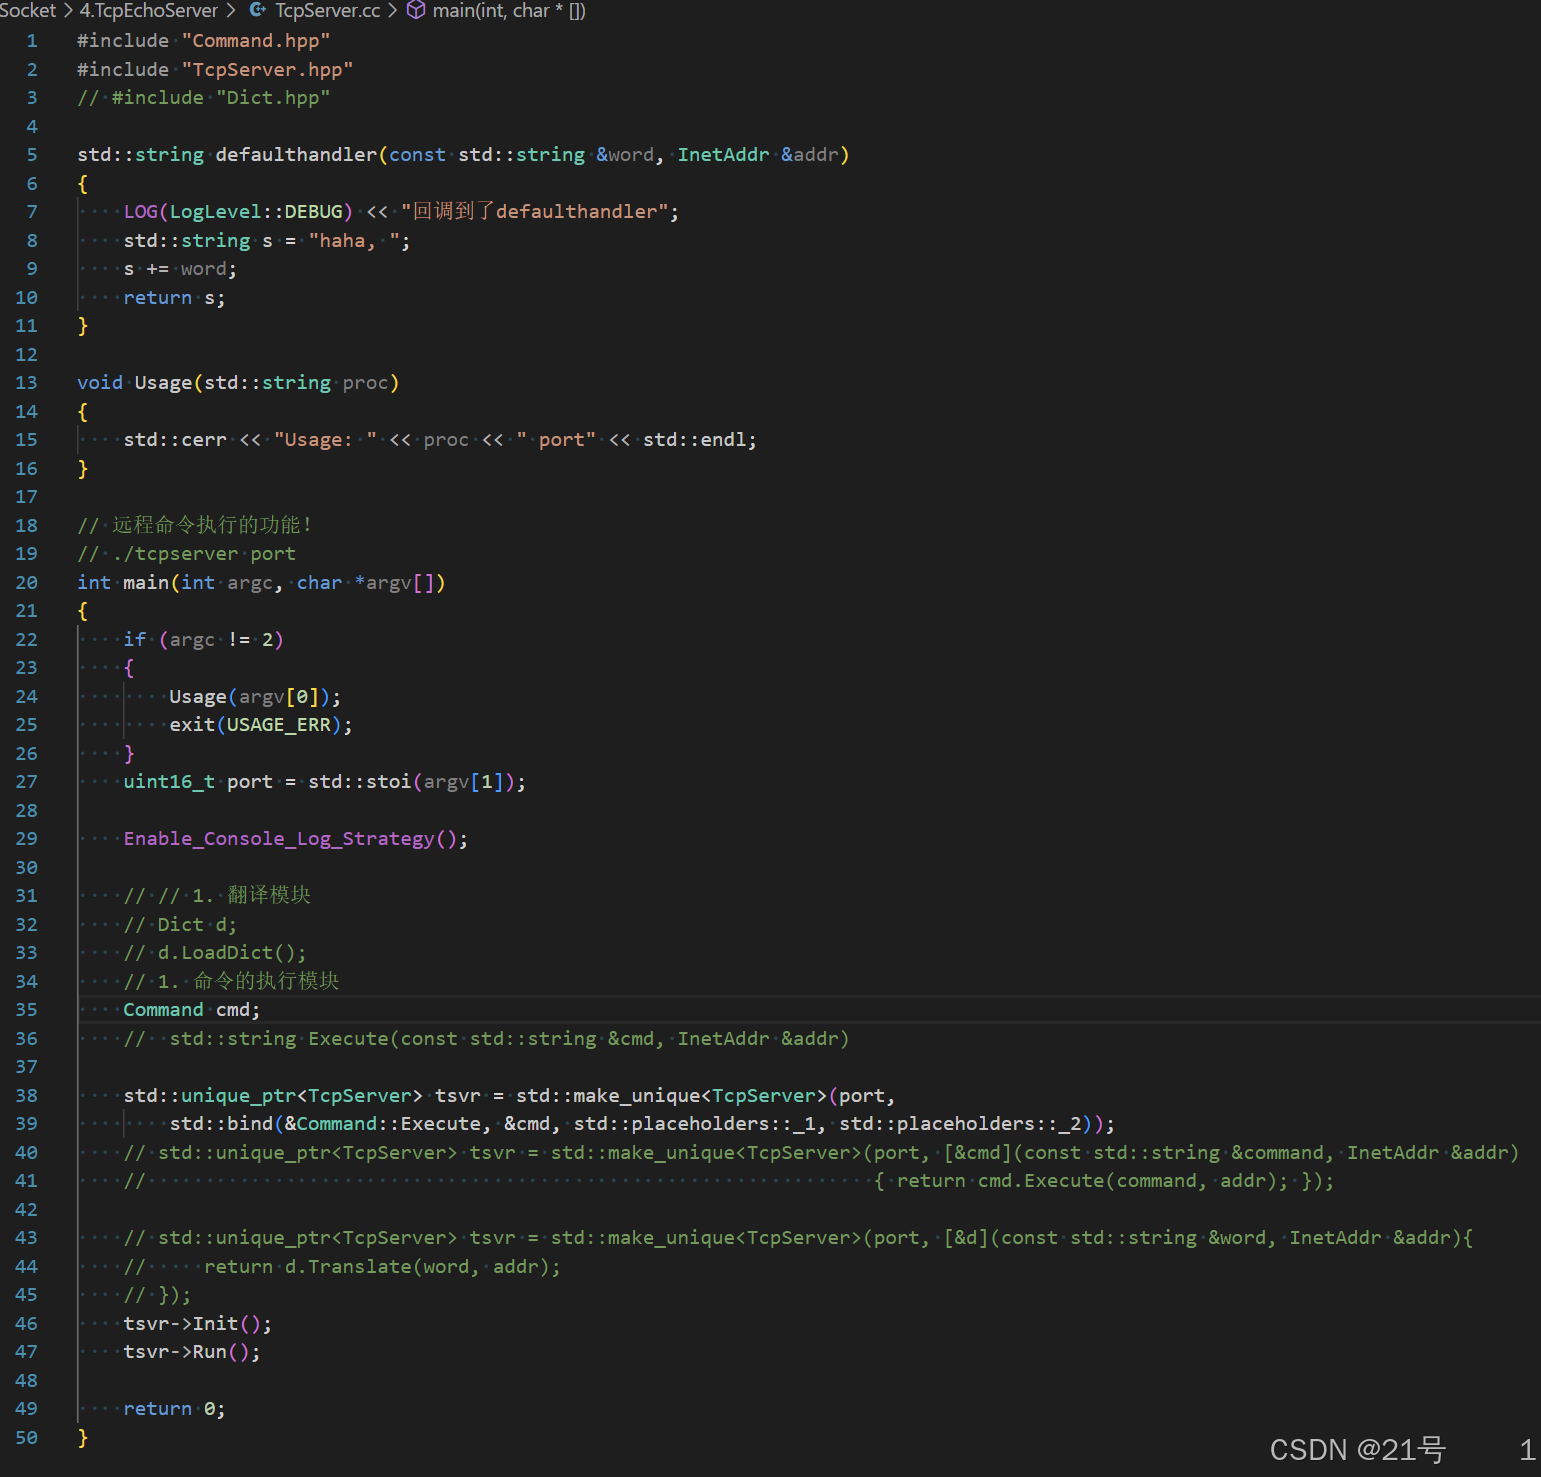Expand the chevron after TcpServer.cc breadcrumb
1541x1477 pixels.
coord(393,10)
